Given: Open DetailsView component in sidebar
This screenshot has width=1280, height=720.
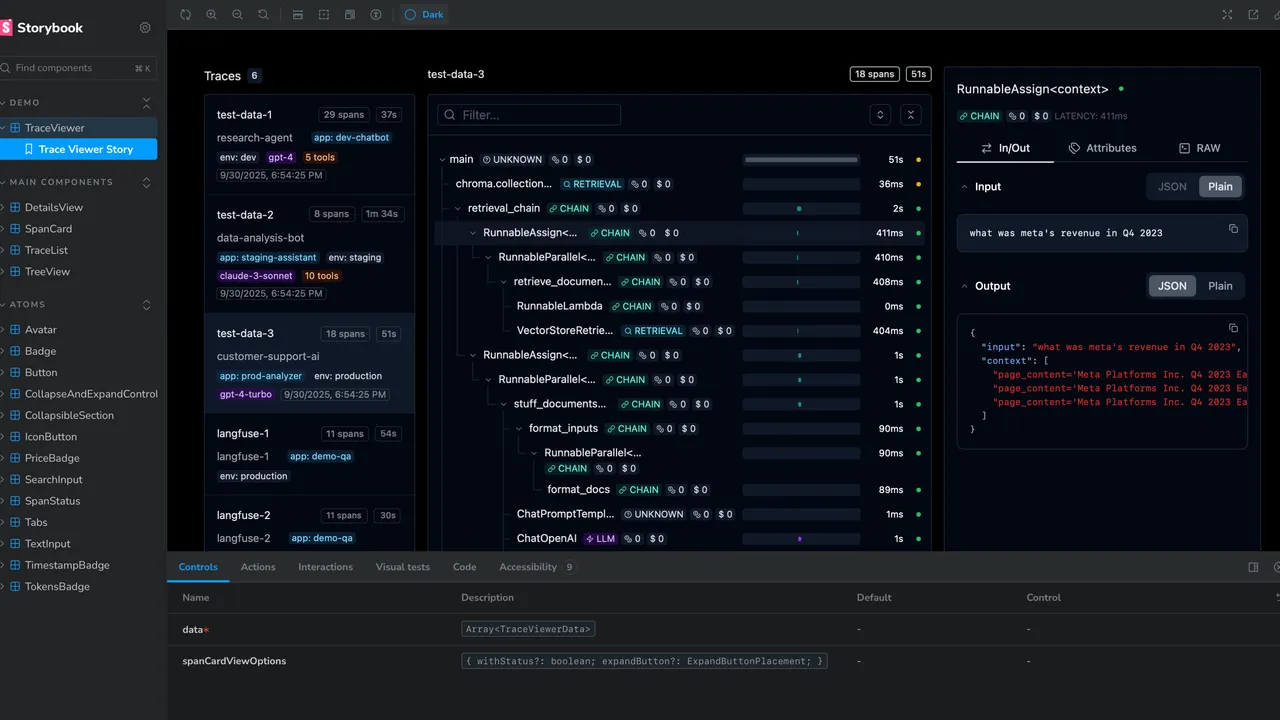Looking at the screenshot, I should click(x=54, y=207).
